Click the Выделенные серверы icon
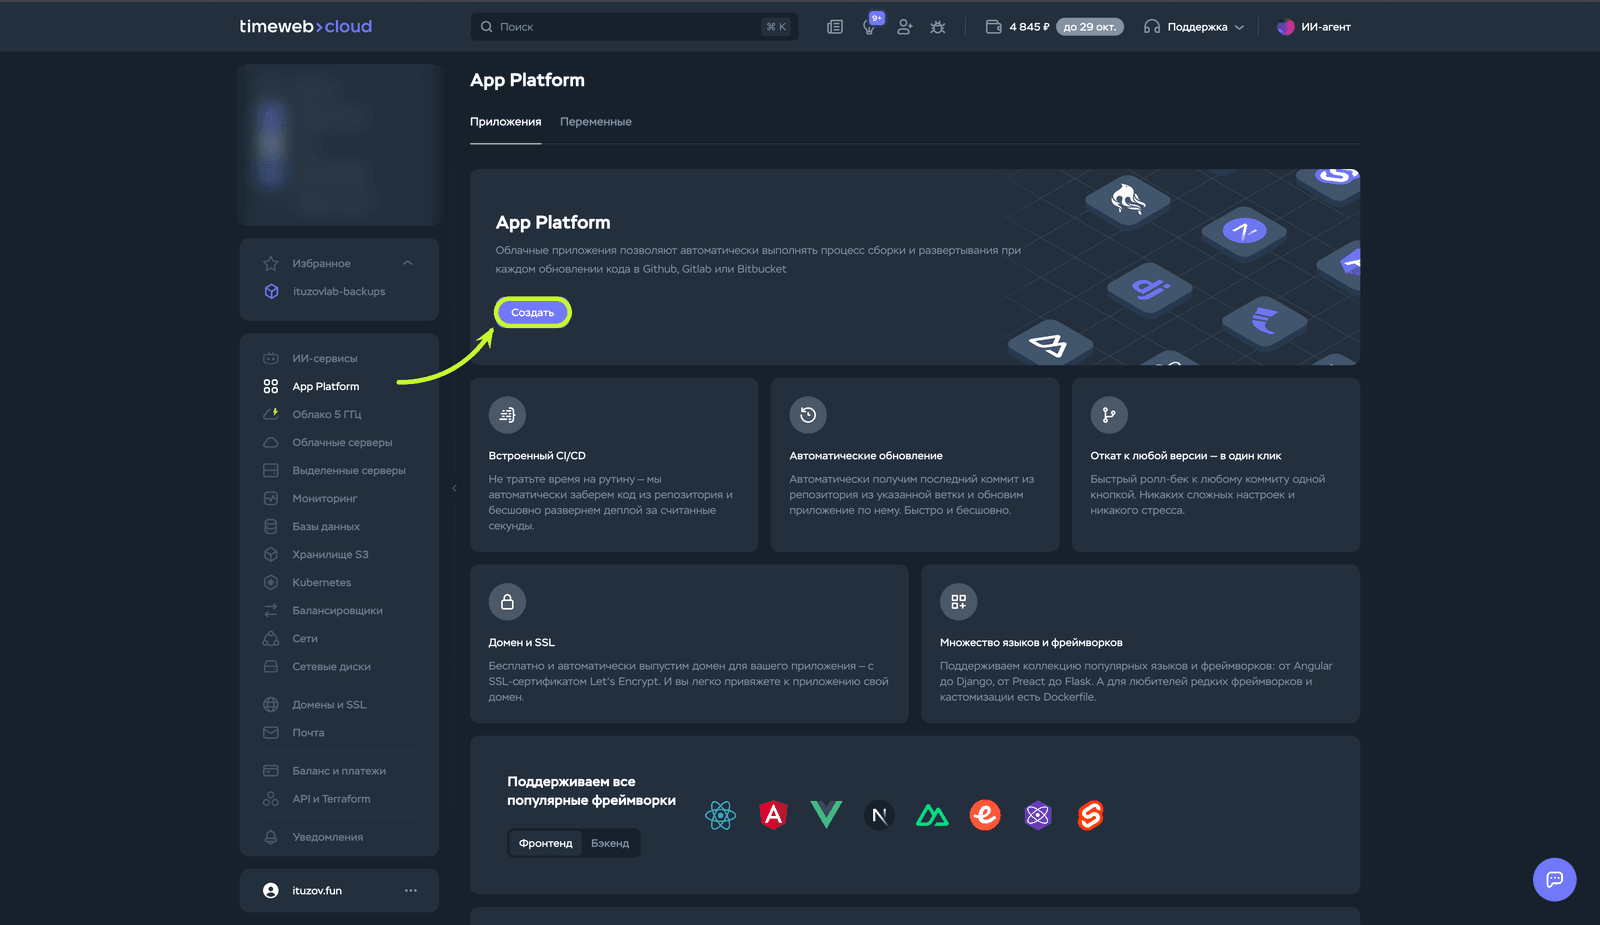Screen dimensions: 1600x925 click(271, 470)
